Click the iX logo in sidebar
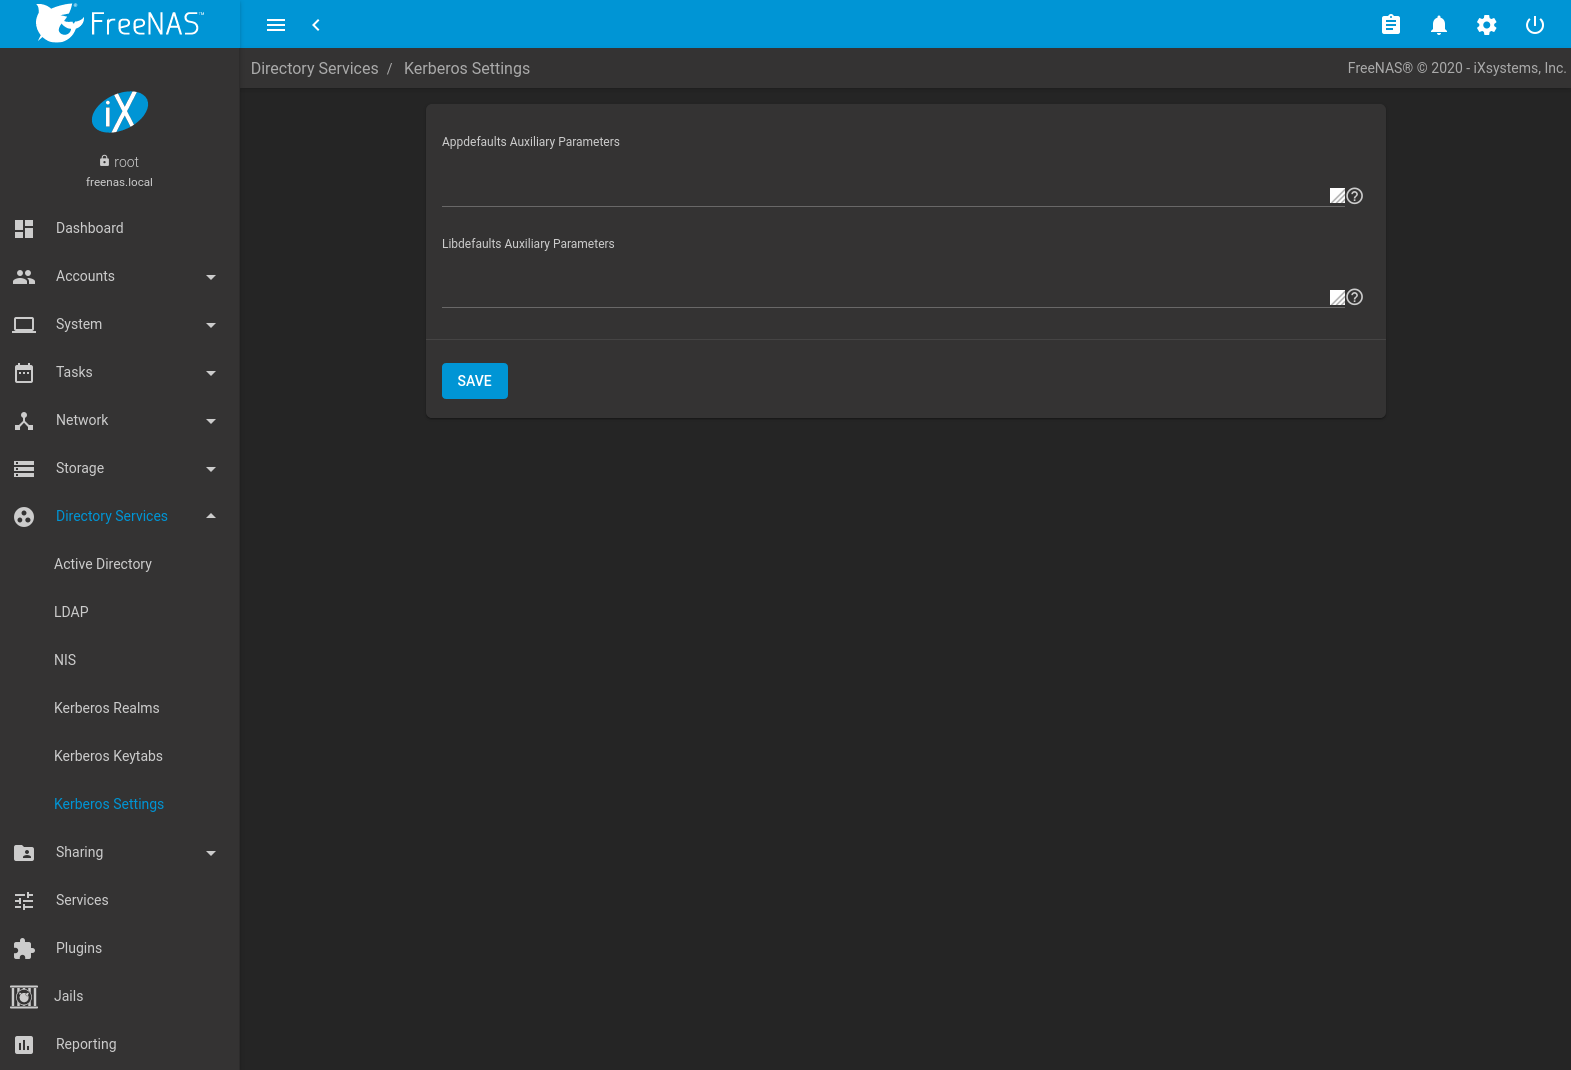Image resolution: width=1571 pixels, height=1070 pixels. coord(120,112)
